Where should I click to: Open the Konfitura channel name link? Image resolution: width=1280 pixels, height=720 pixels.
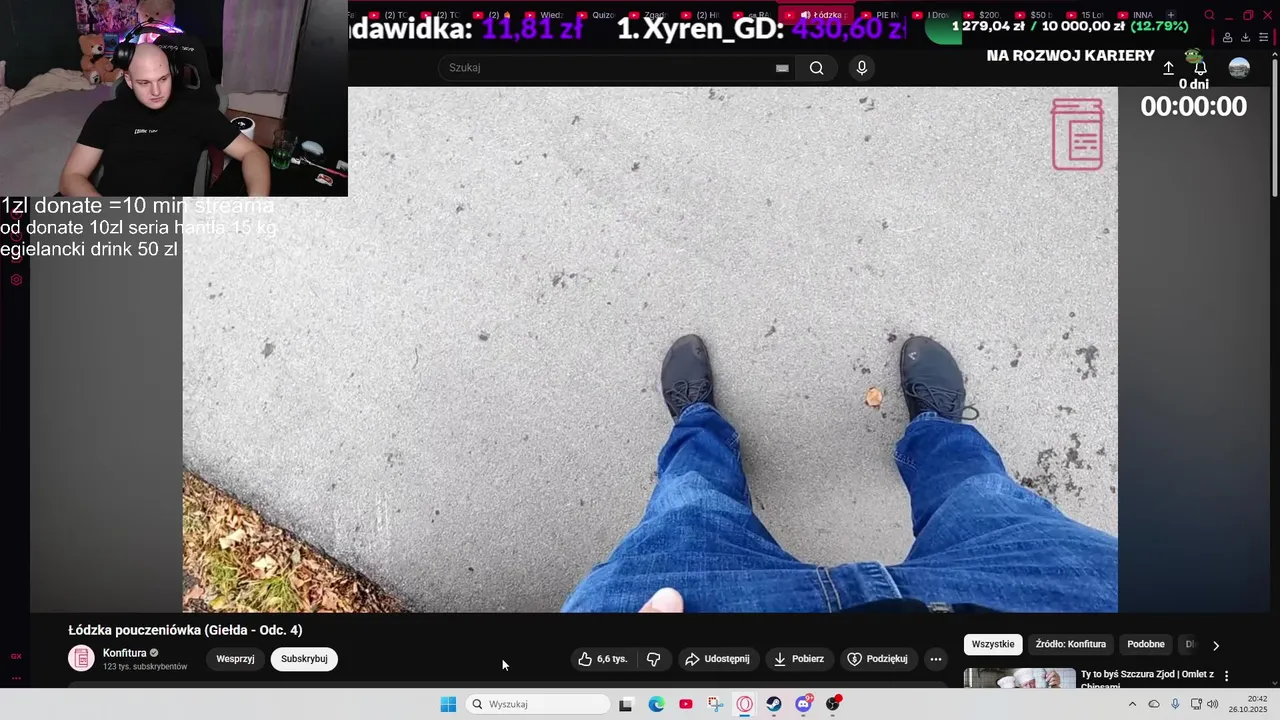coord(124,653)
